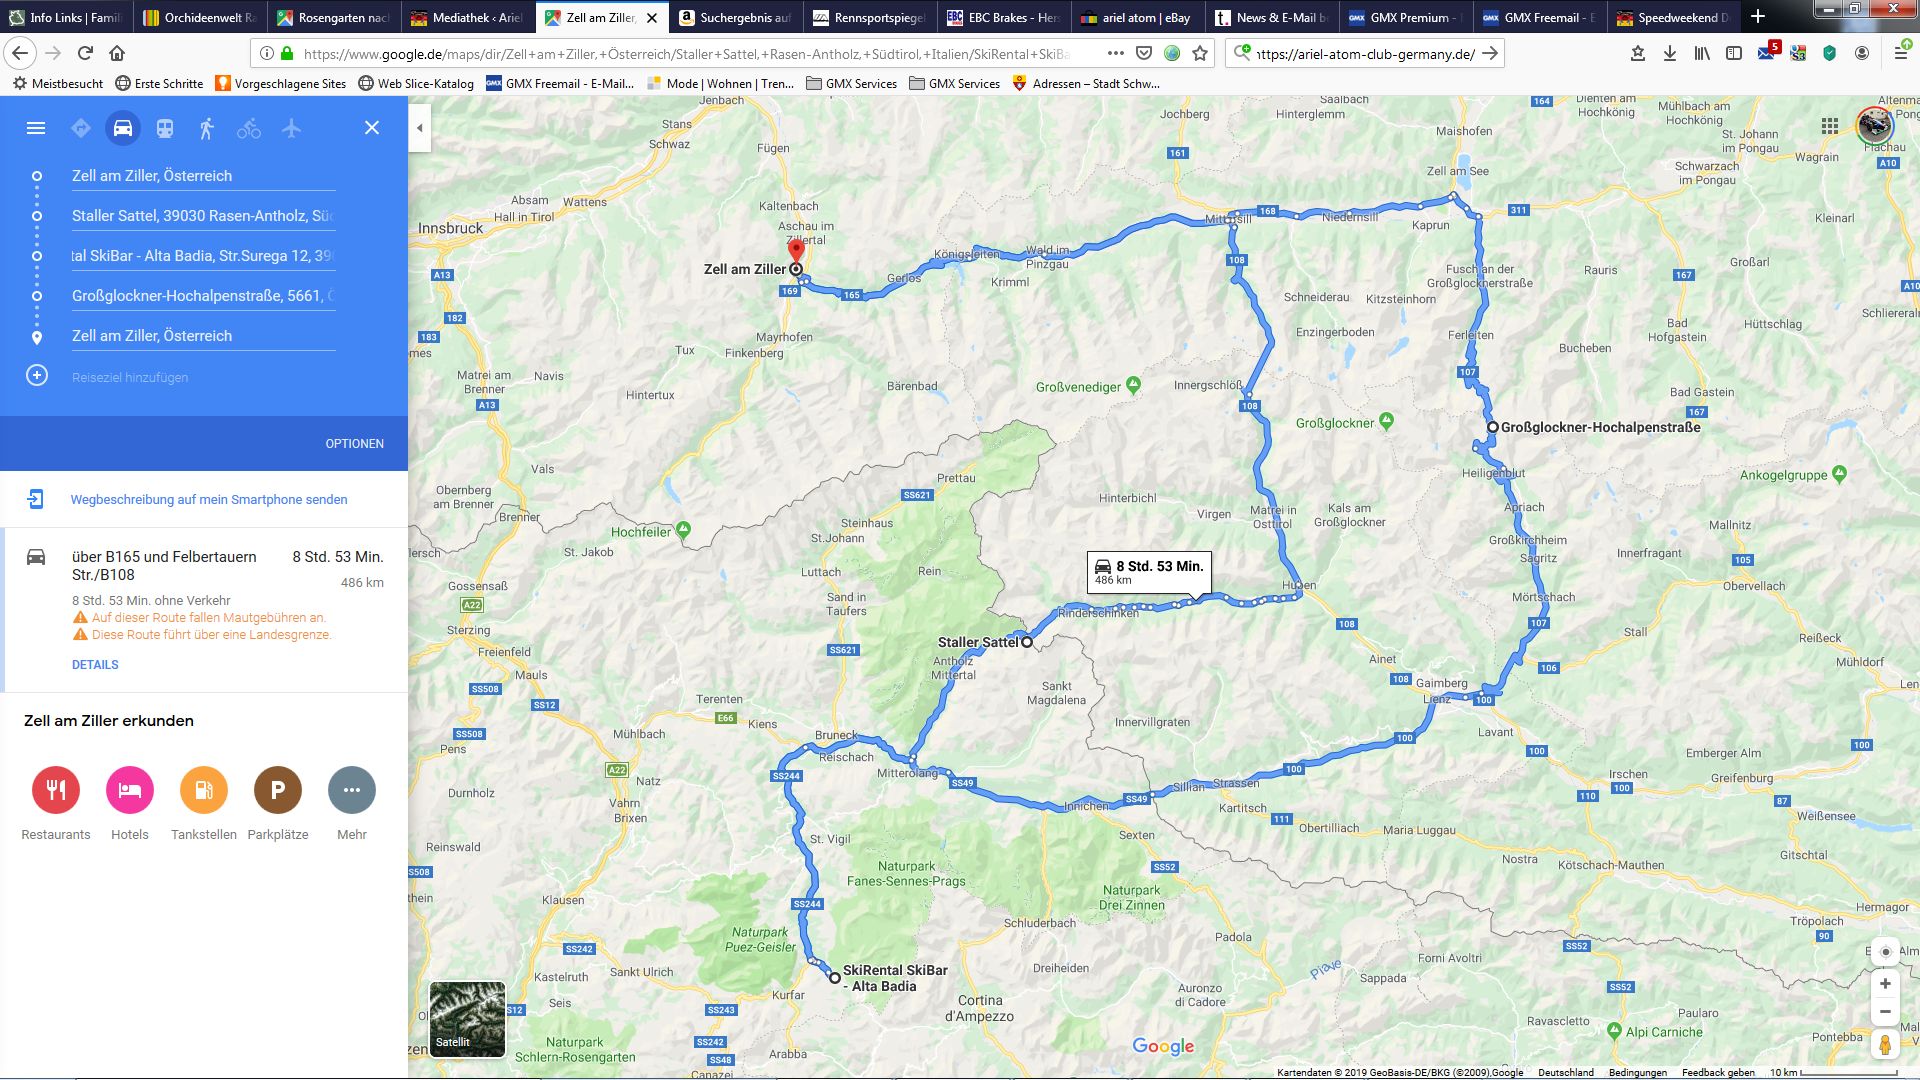
Task: Zoom in on the map
Action: coord(1885,984)
